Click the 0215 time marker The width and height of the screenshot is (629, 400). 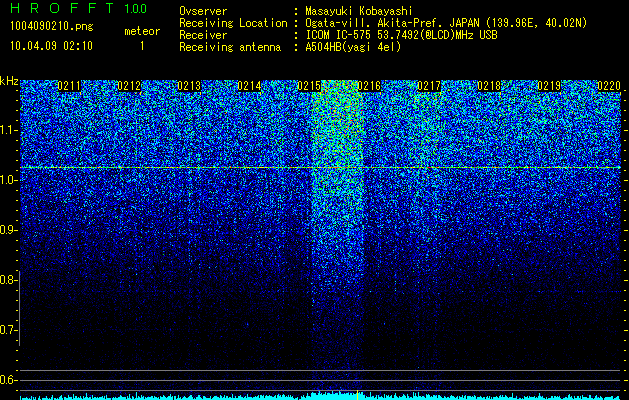point(309,86)
